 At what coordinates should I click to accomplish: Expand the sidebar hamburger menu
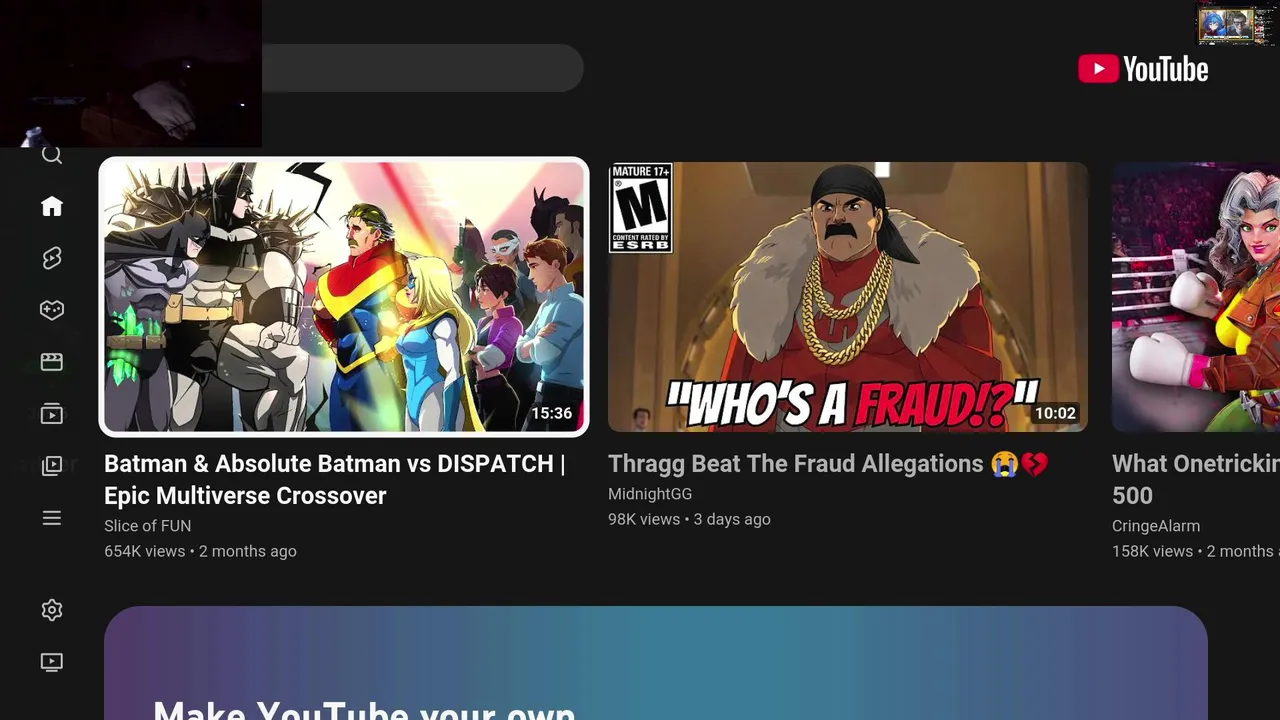(52, 518)
